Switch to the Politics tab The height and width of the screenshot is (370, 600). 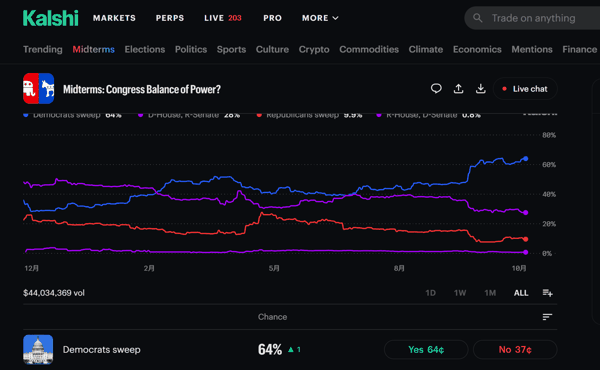pos(191,49)
